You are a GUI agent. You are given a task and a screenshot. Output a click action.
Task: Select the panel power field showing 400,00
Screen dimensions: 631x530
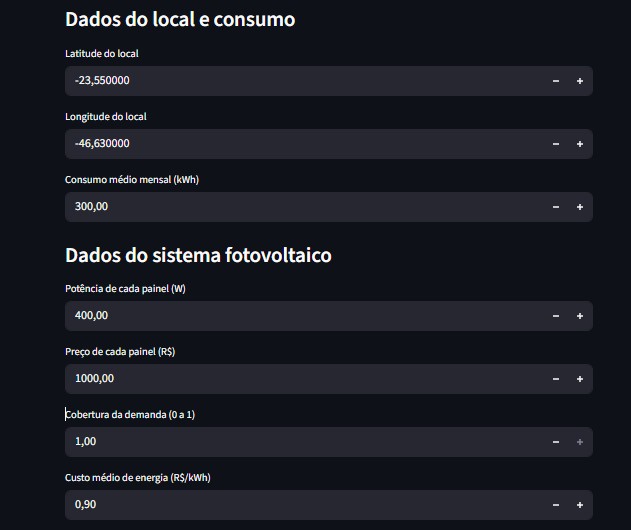pos(305,316)
